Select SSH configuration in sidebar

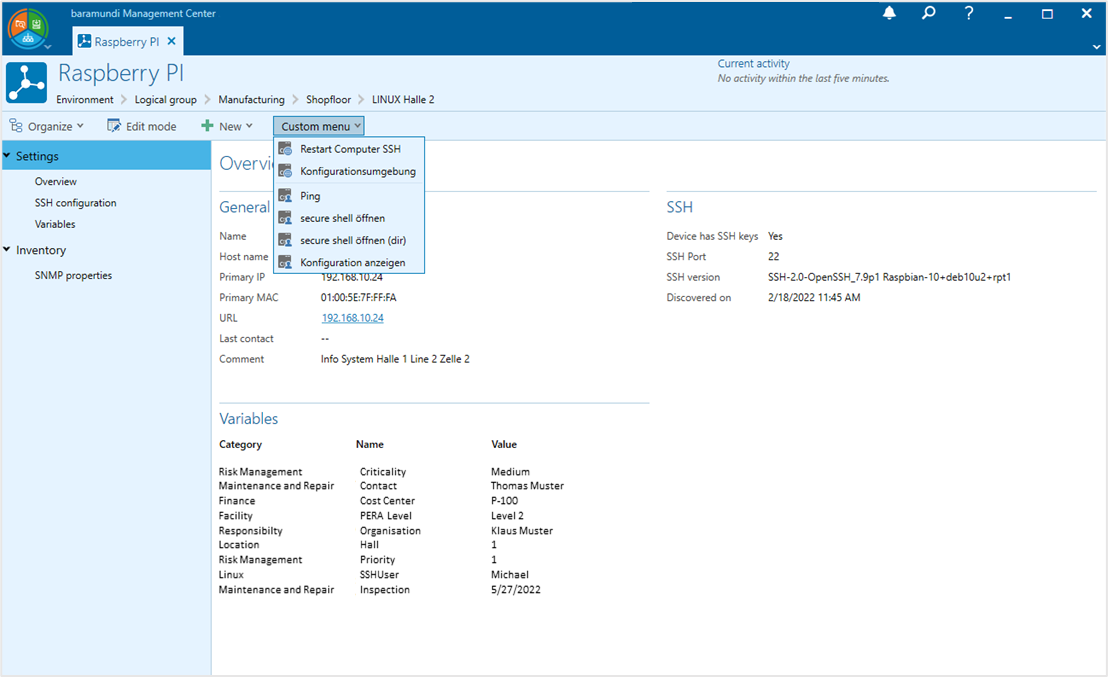[76, 203]
